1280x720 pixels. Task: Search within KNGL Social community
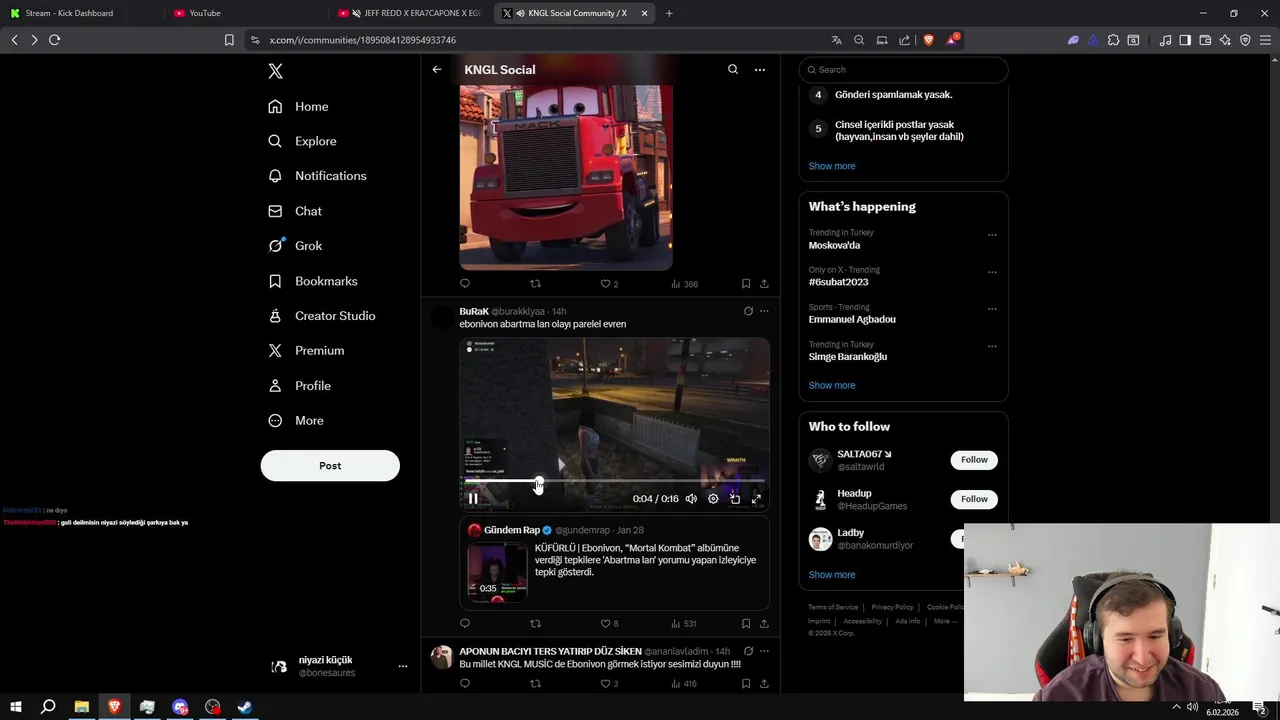click(733, 70)
